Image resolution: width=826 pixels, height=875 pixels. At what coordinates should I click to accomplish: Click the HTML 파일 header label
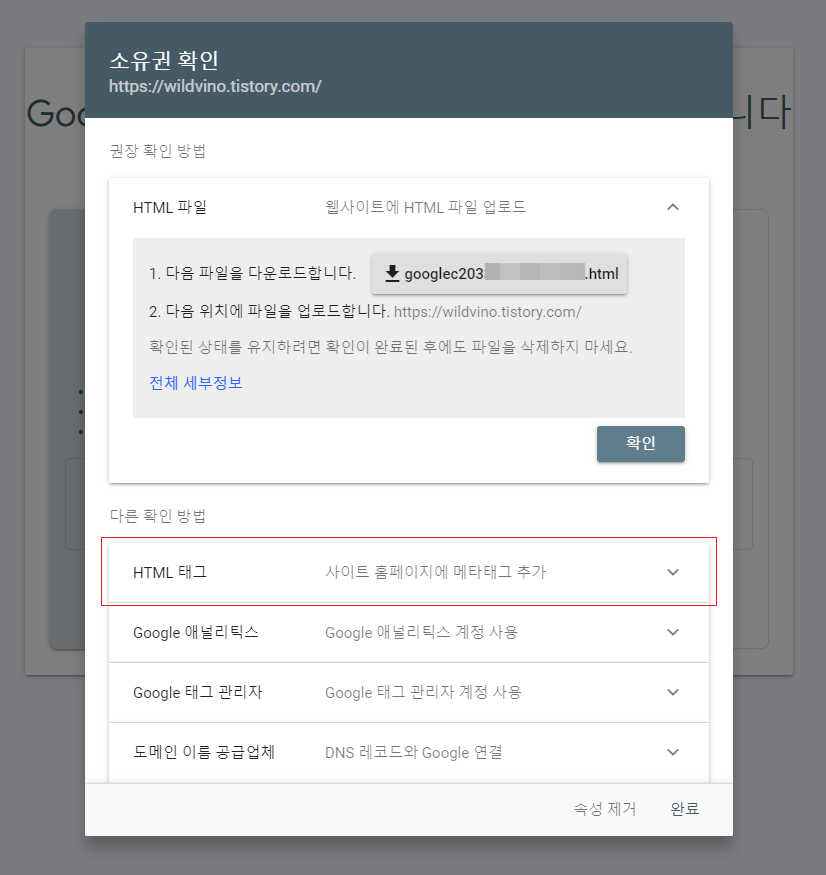click(x=170, y=208)
